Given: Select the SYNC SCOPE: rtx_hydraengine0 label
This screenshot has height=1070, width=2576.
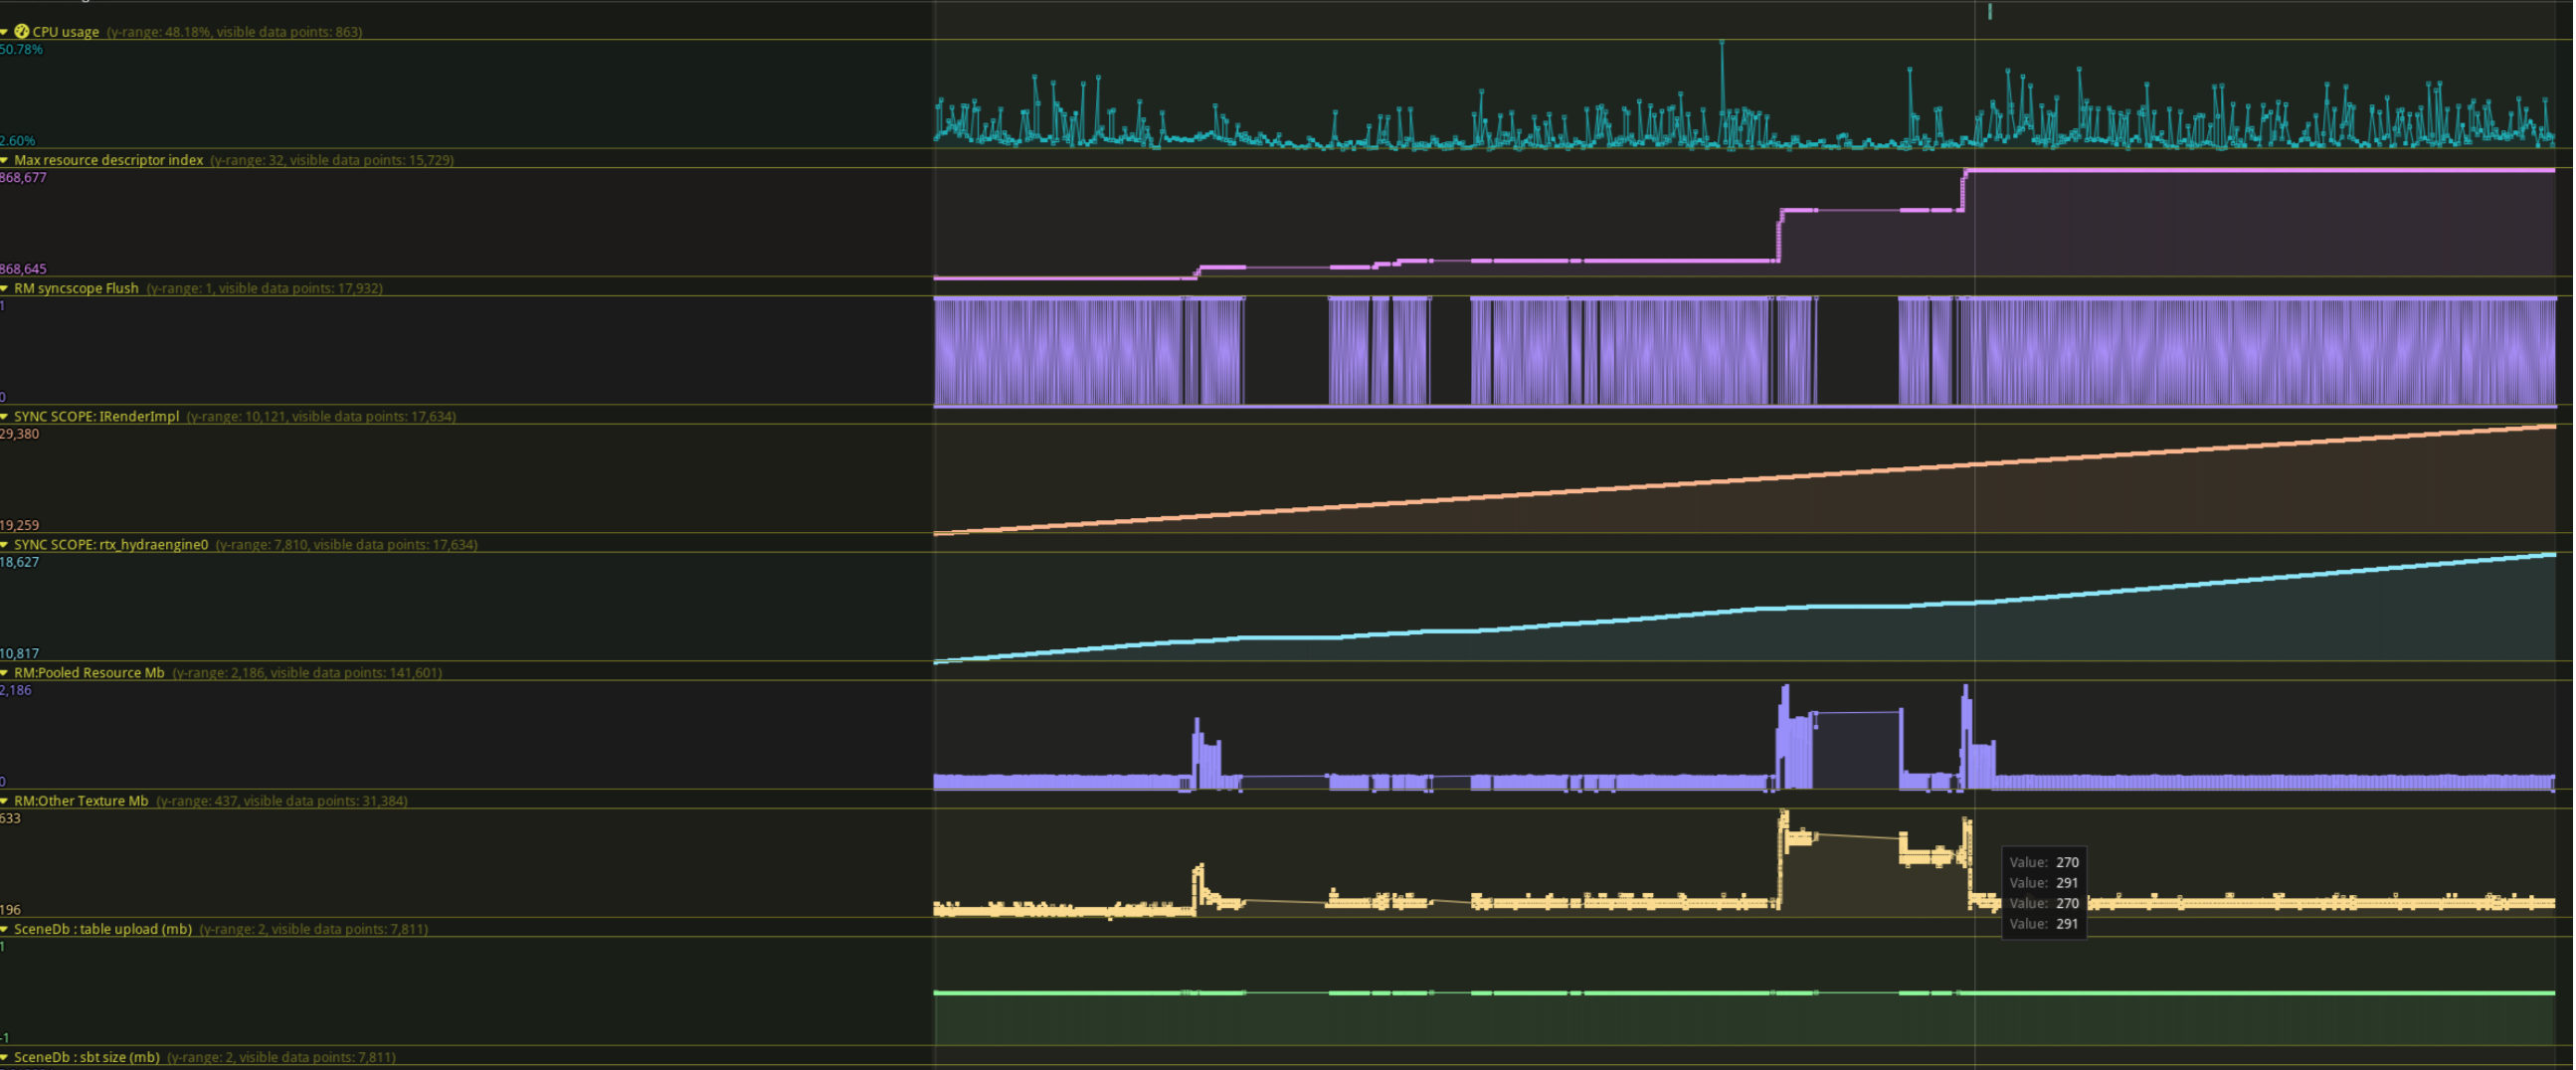Looking at the screenshot, I should pyautogui.click(x=111, y=544).
